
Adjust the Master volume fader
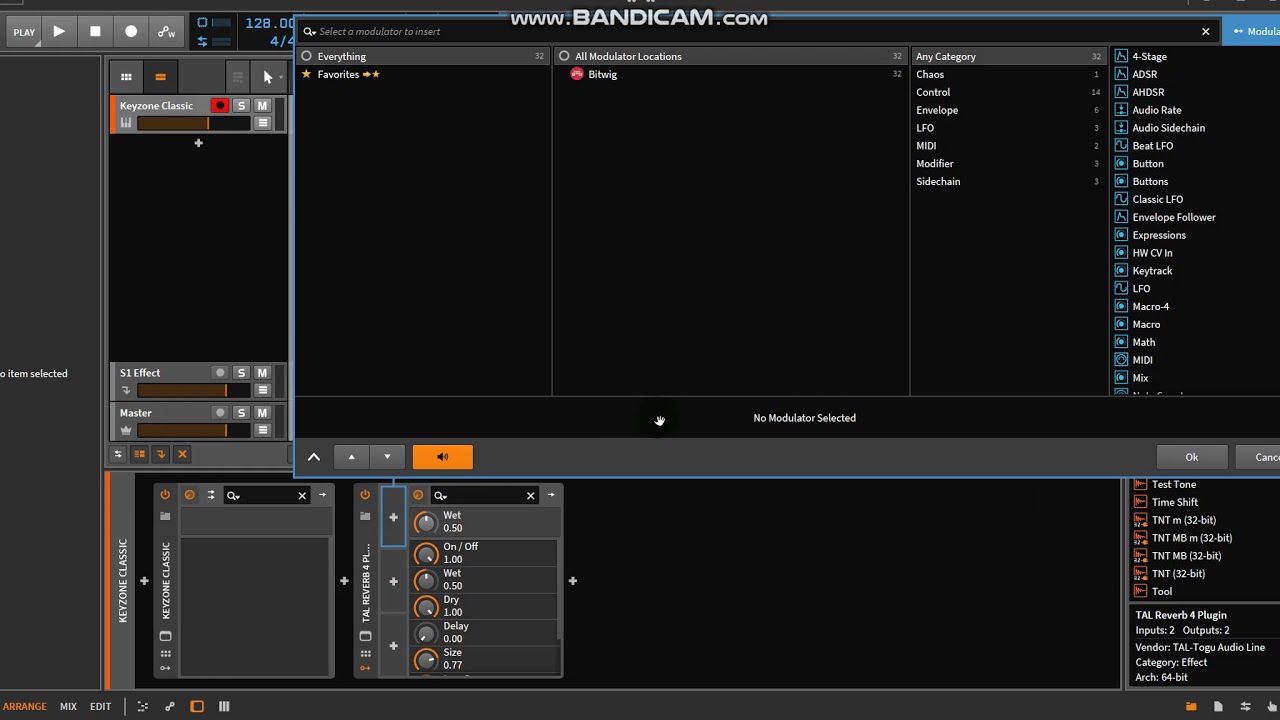[194, 430]
